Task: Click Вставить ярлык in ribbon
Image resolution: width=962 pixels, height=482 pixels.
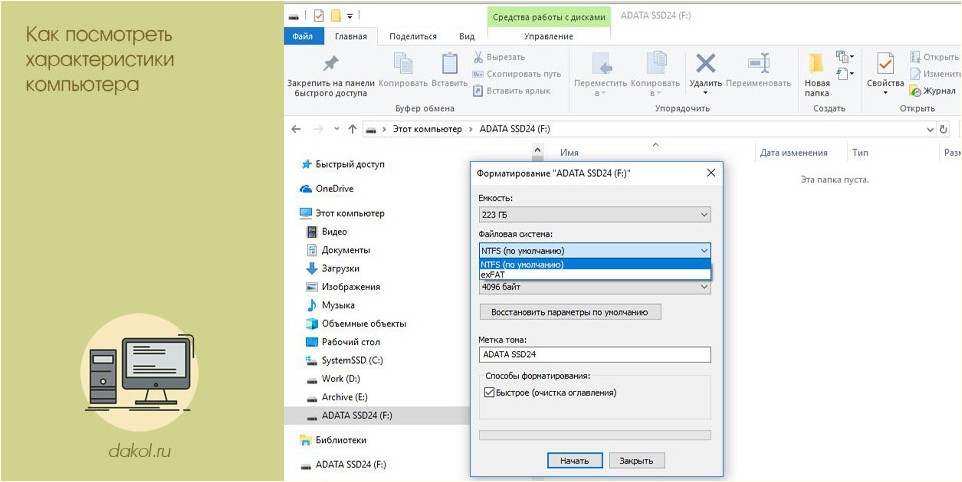Action: 512,91
